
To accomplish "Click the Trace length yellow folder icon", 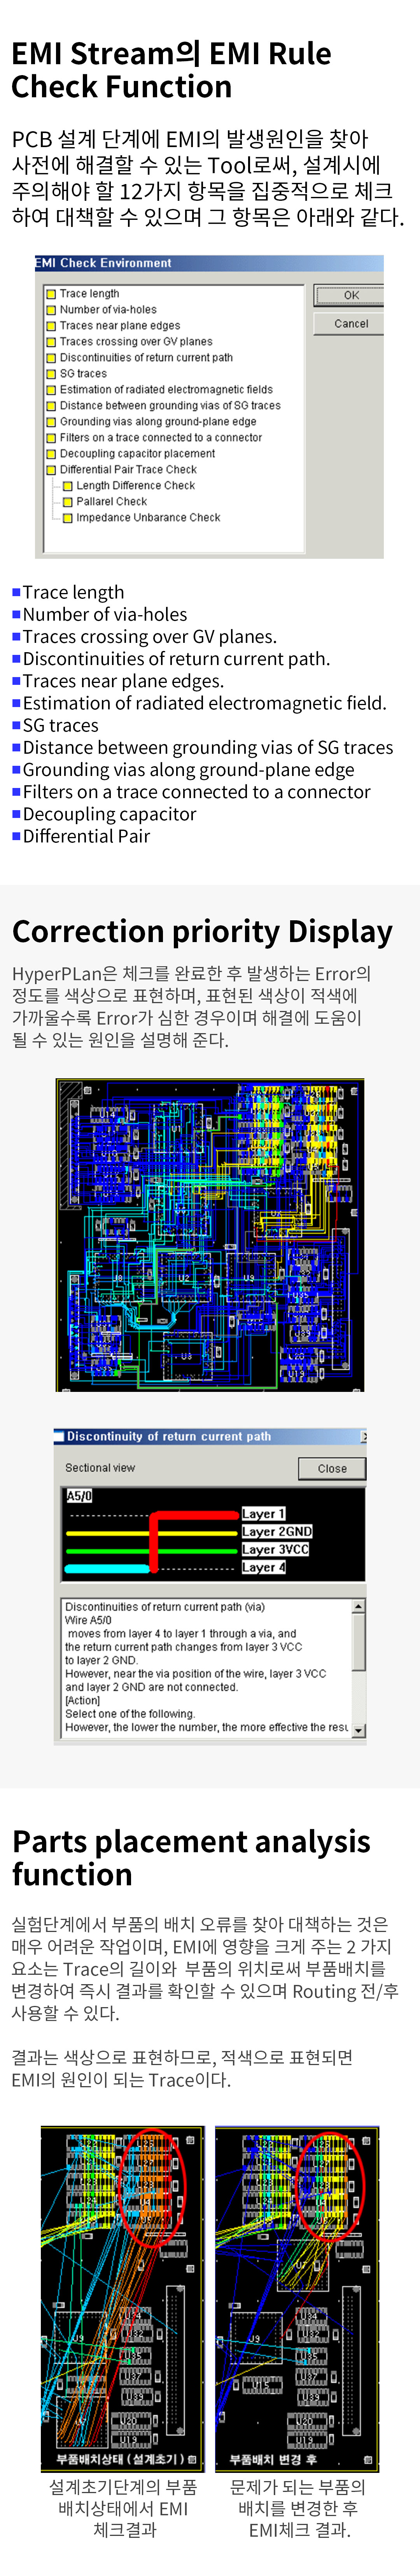I will tap(50, 294).
